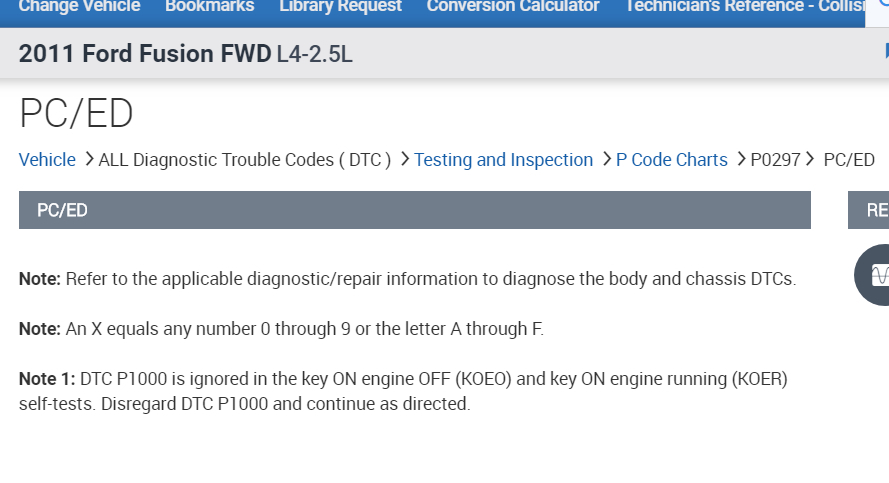This screenshot has width=889, height=483.
Task: Go to Vehicle breadcrumb link
Action: pyautogui.click(x=47, y=160)
